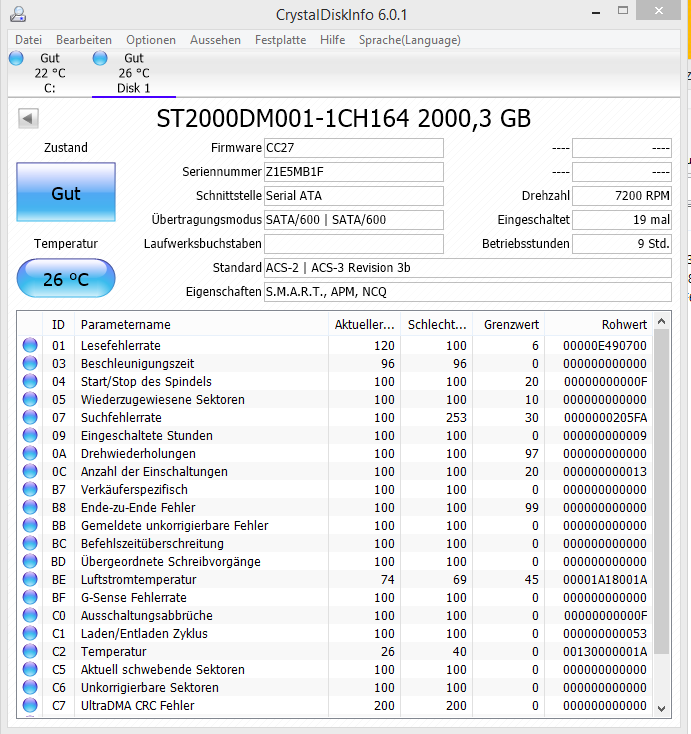Open the Bearbeiten menu
The width and height of the screenshot is (691, 734).
click(x=84, y=40)
